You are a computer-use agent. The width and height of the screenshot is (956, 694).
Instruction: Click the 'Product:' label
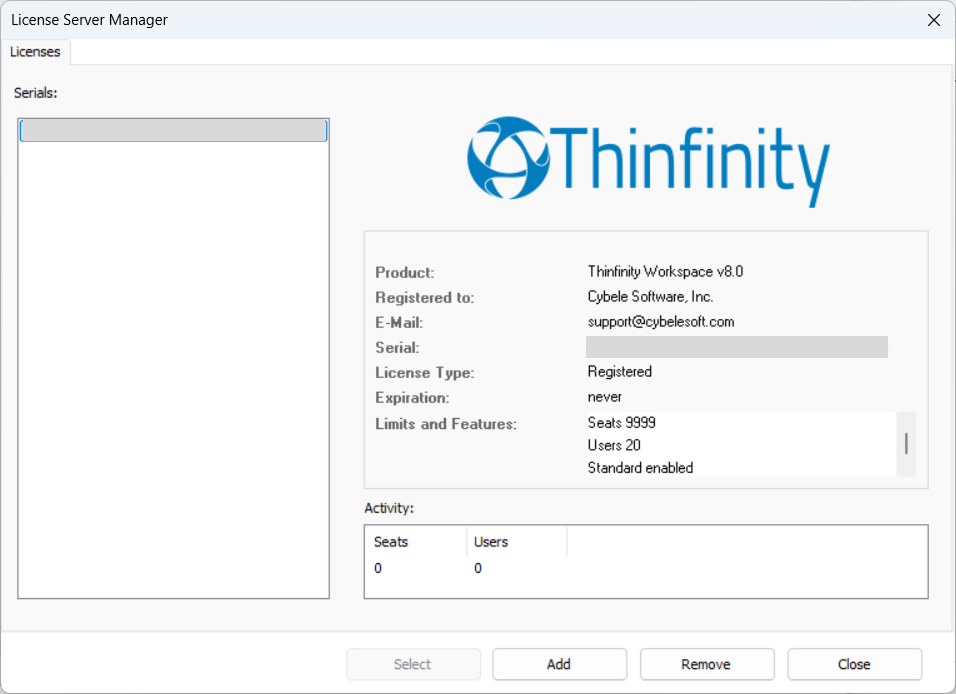coord(405,273)
